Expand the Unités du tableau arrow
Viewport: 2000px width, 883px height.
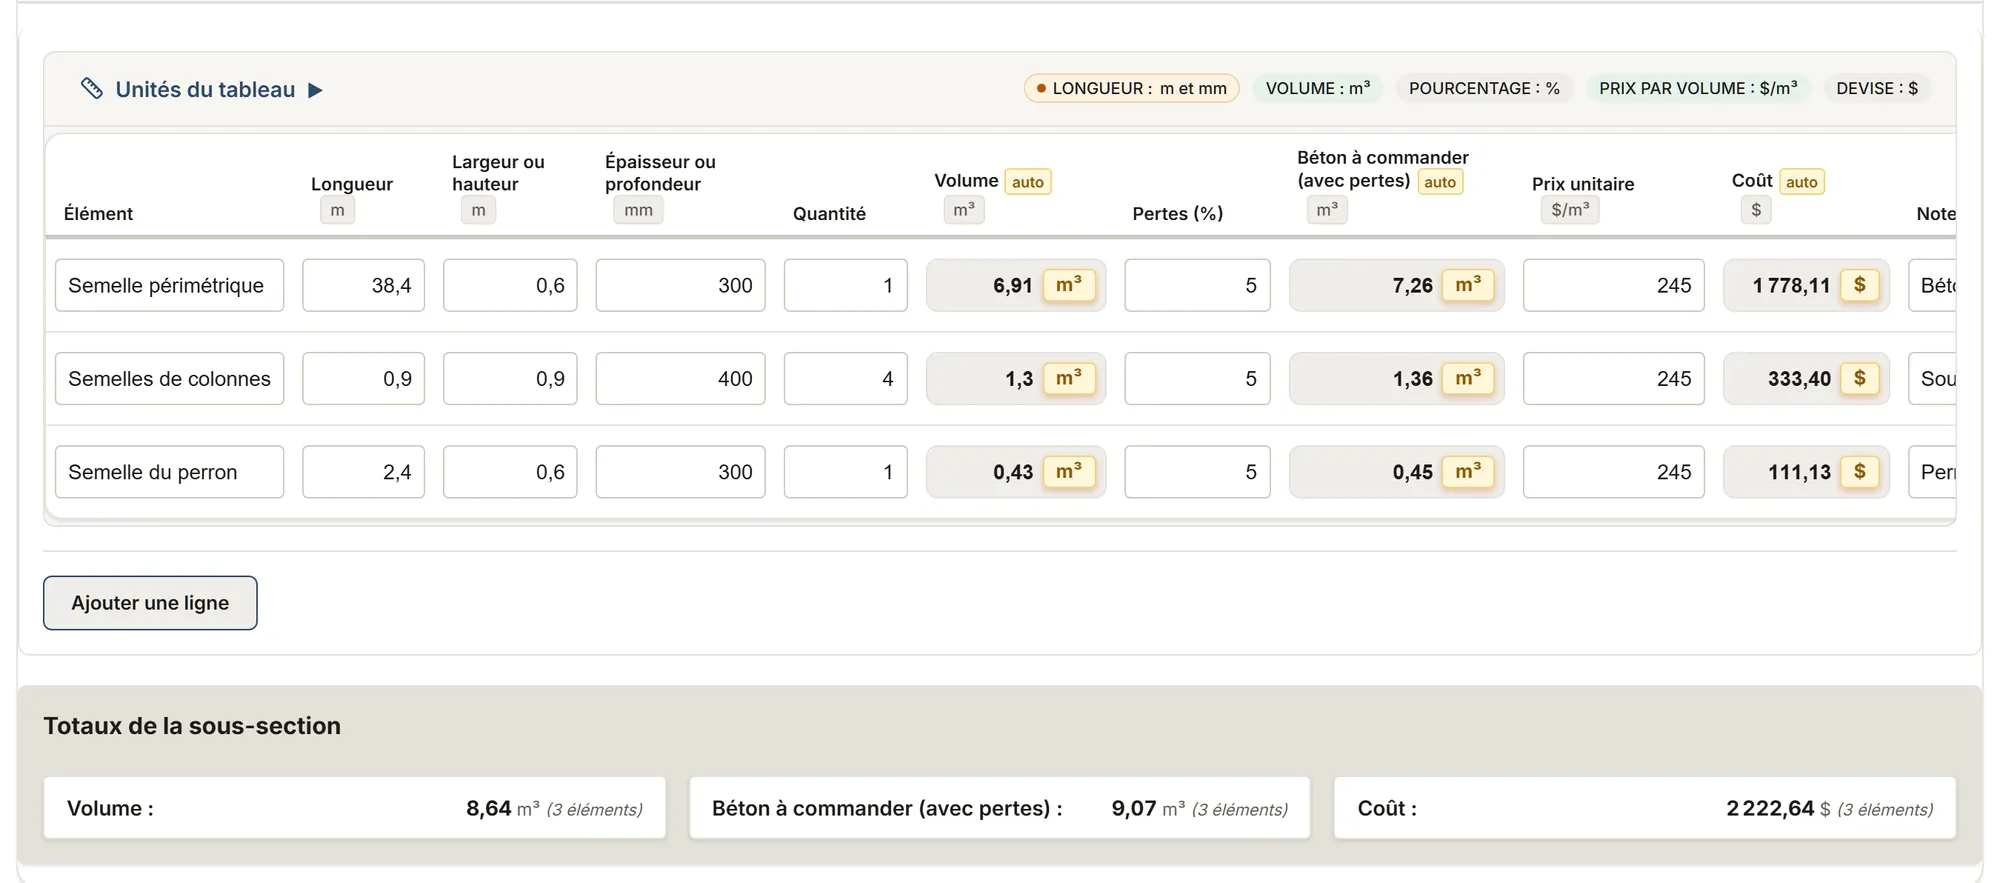pos(315,90)
